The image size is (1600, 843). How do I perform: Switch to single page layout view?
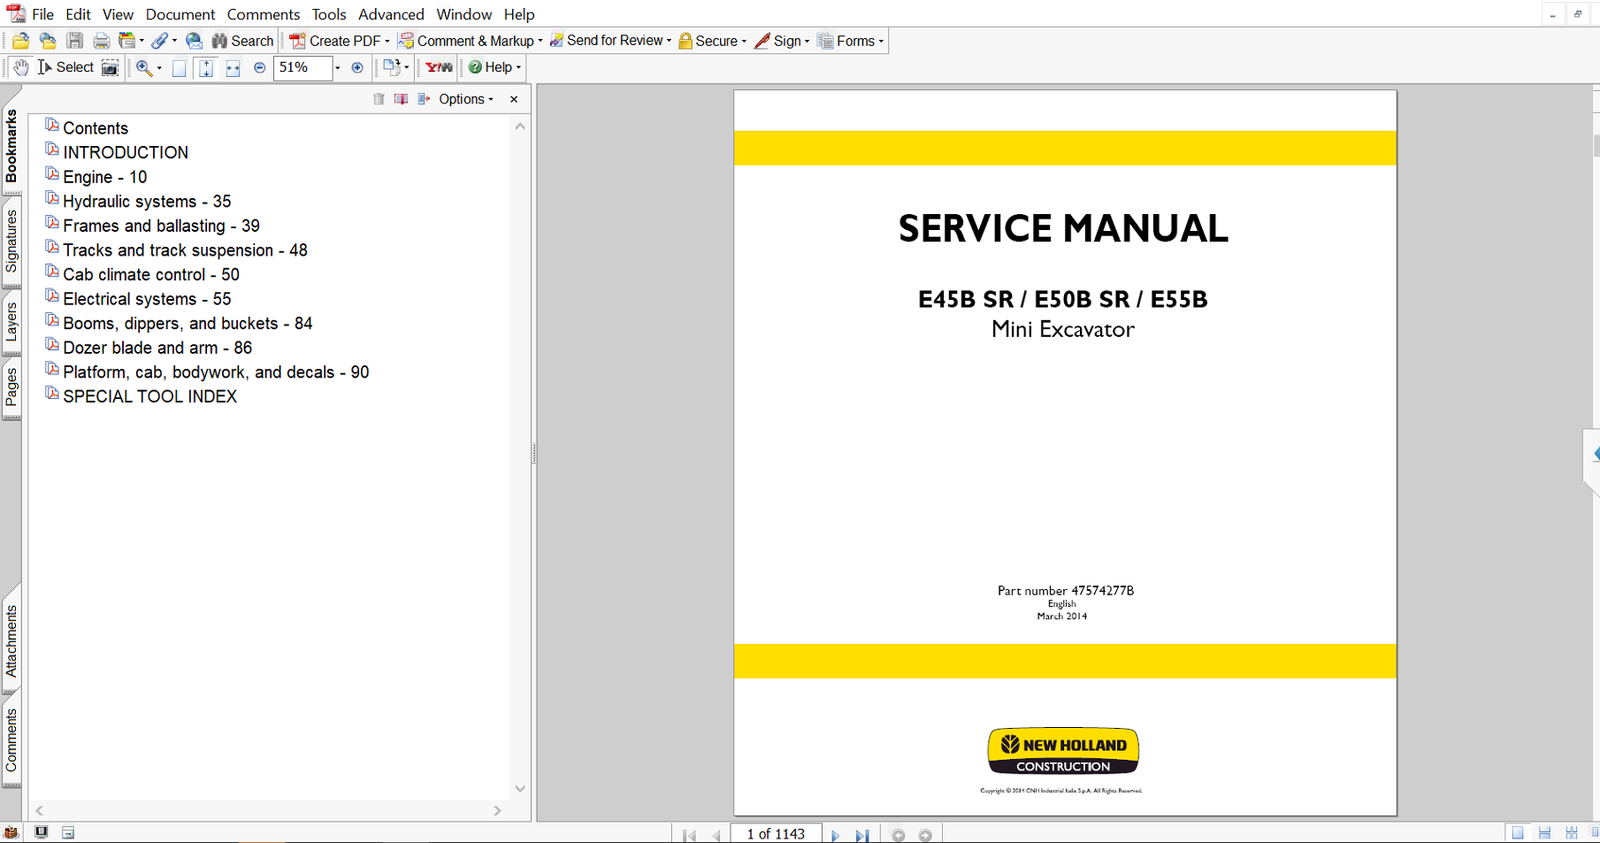(x=1518, y=833)
